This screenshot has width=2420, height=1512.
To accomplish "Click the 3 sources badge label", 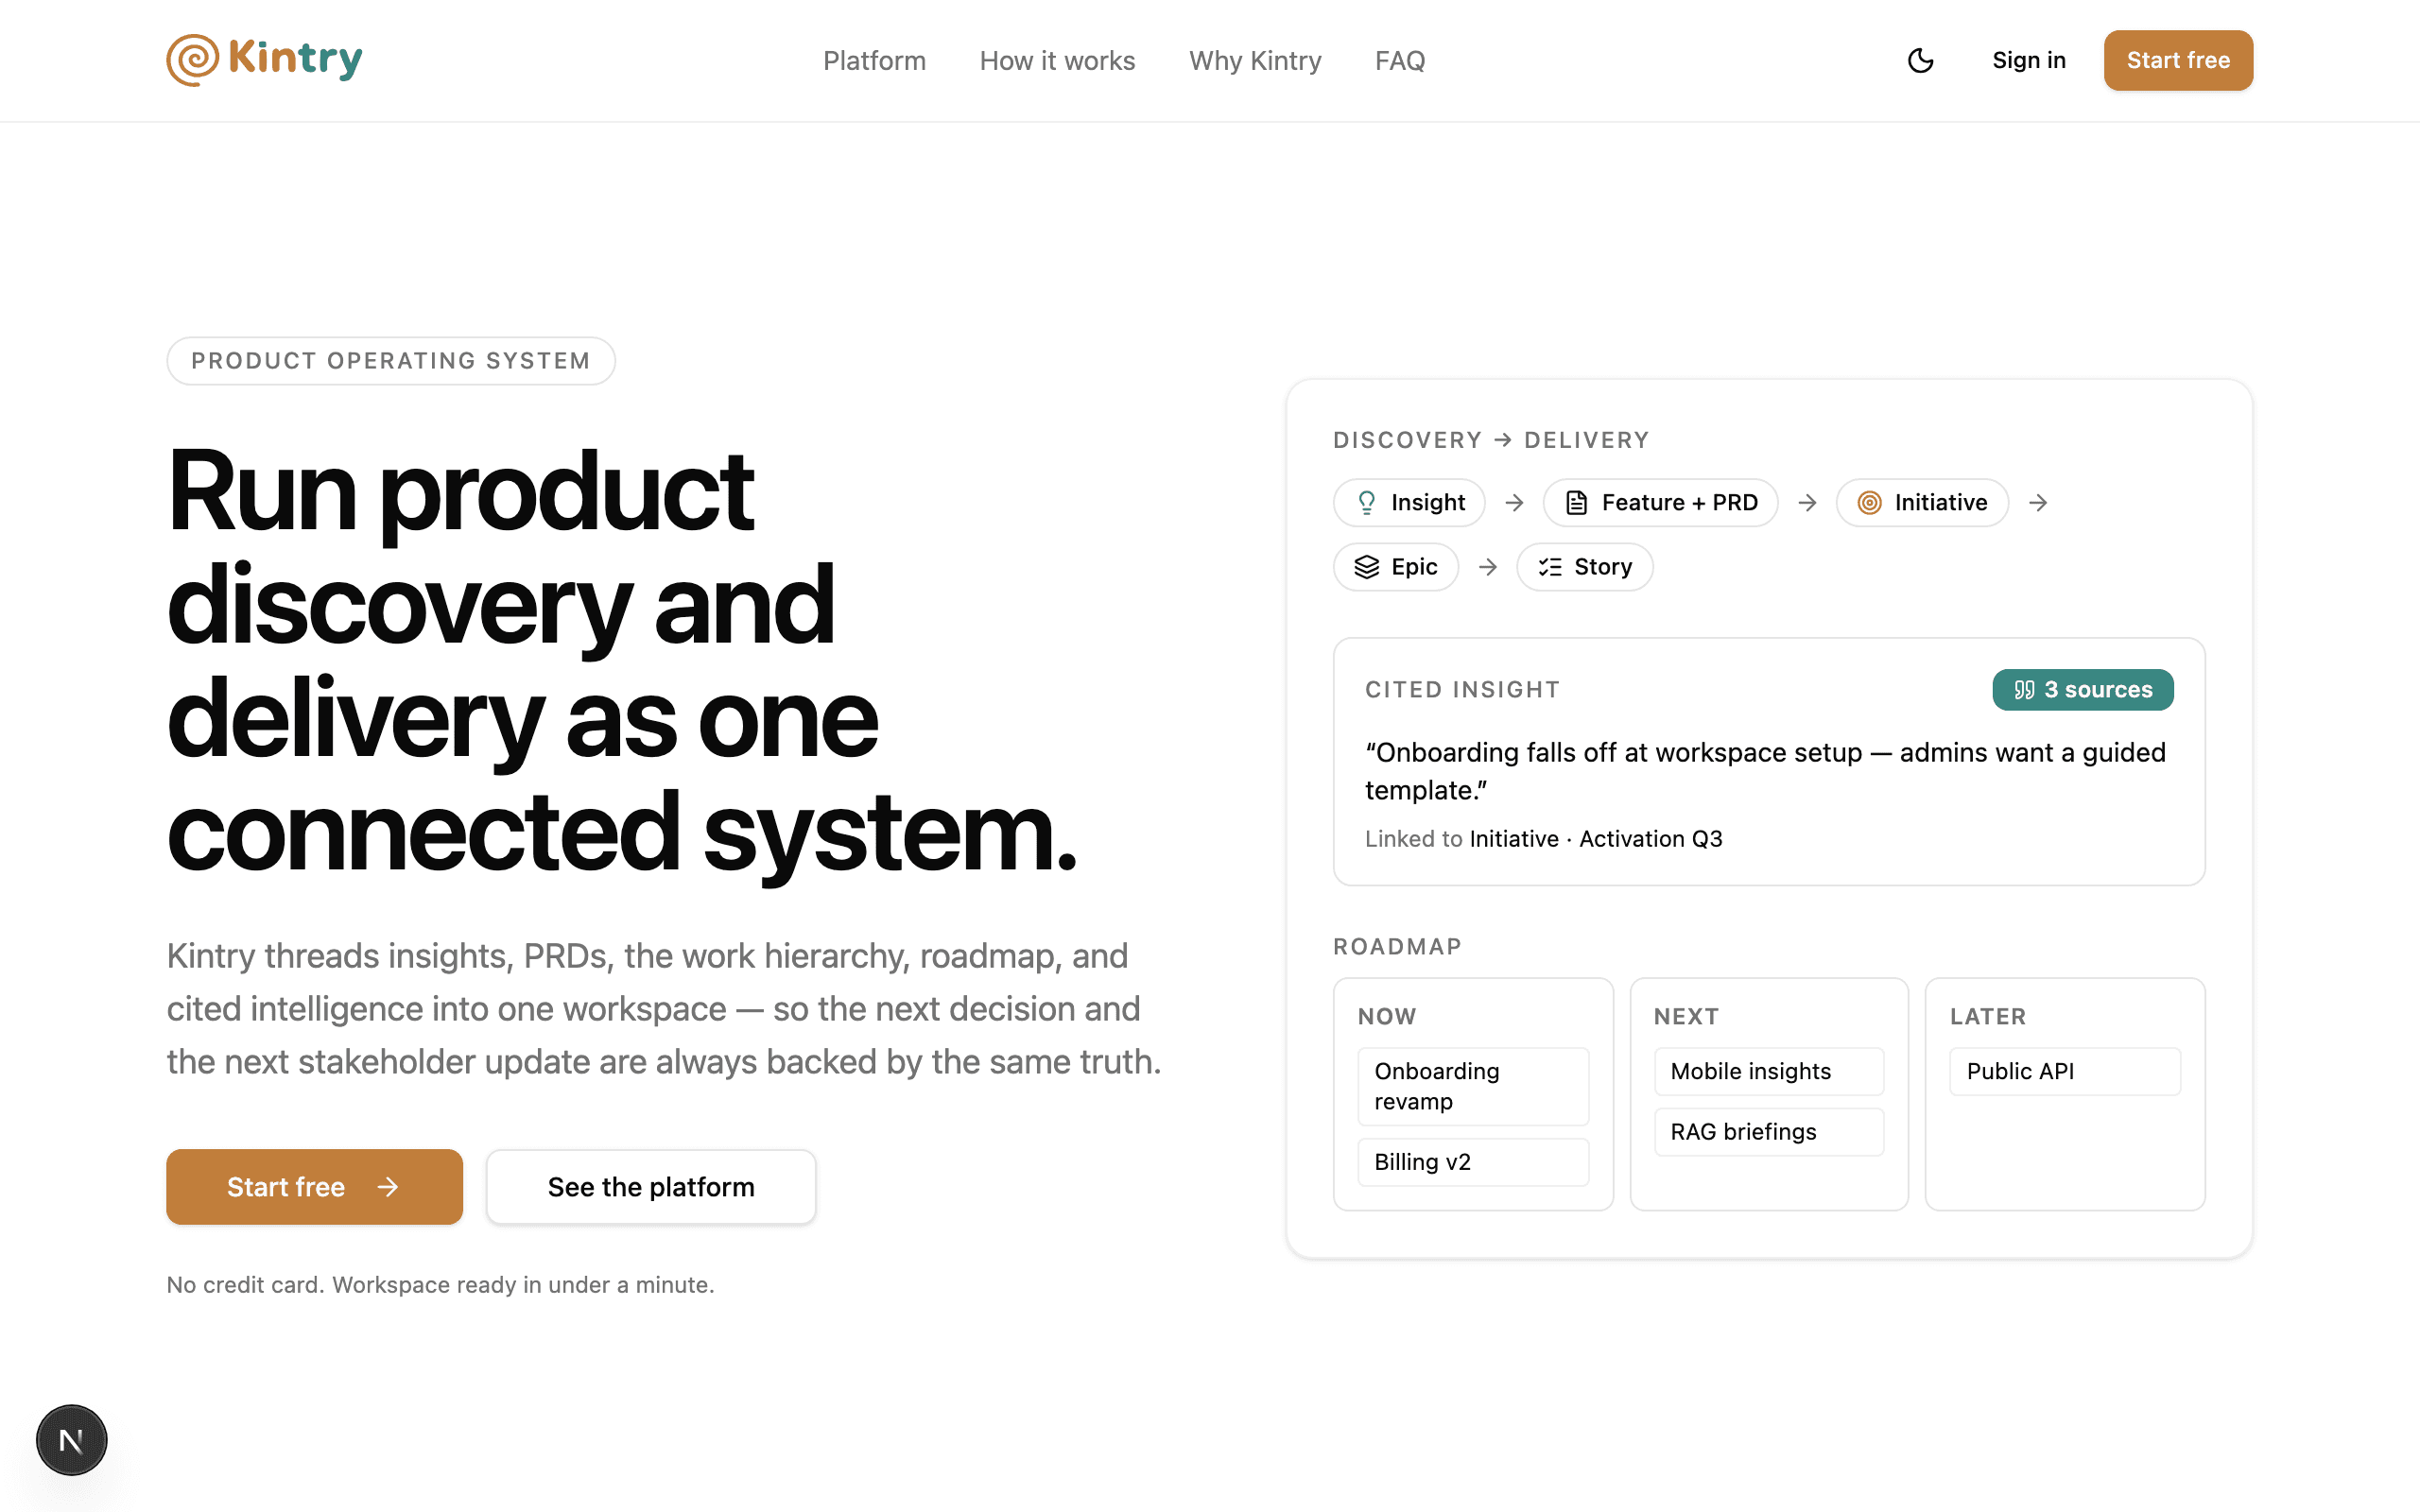I will pos(2098,690).
